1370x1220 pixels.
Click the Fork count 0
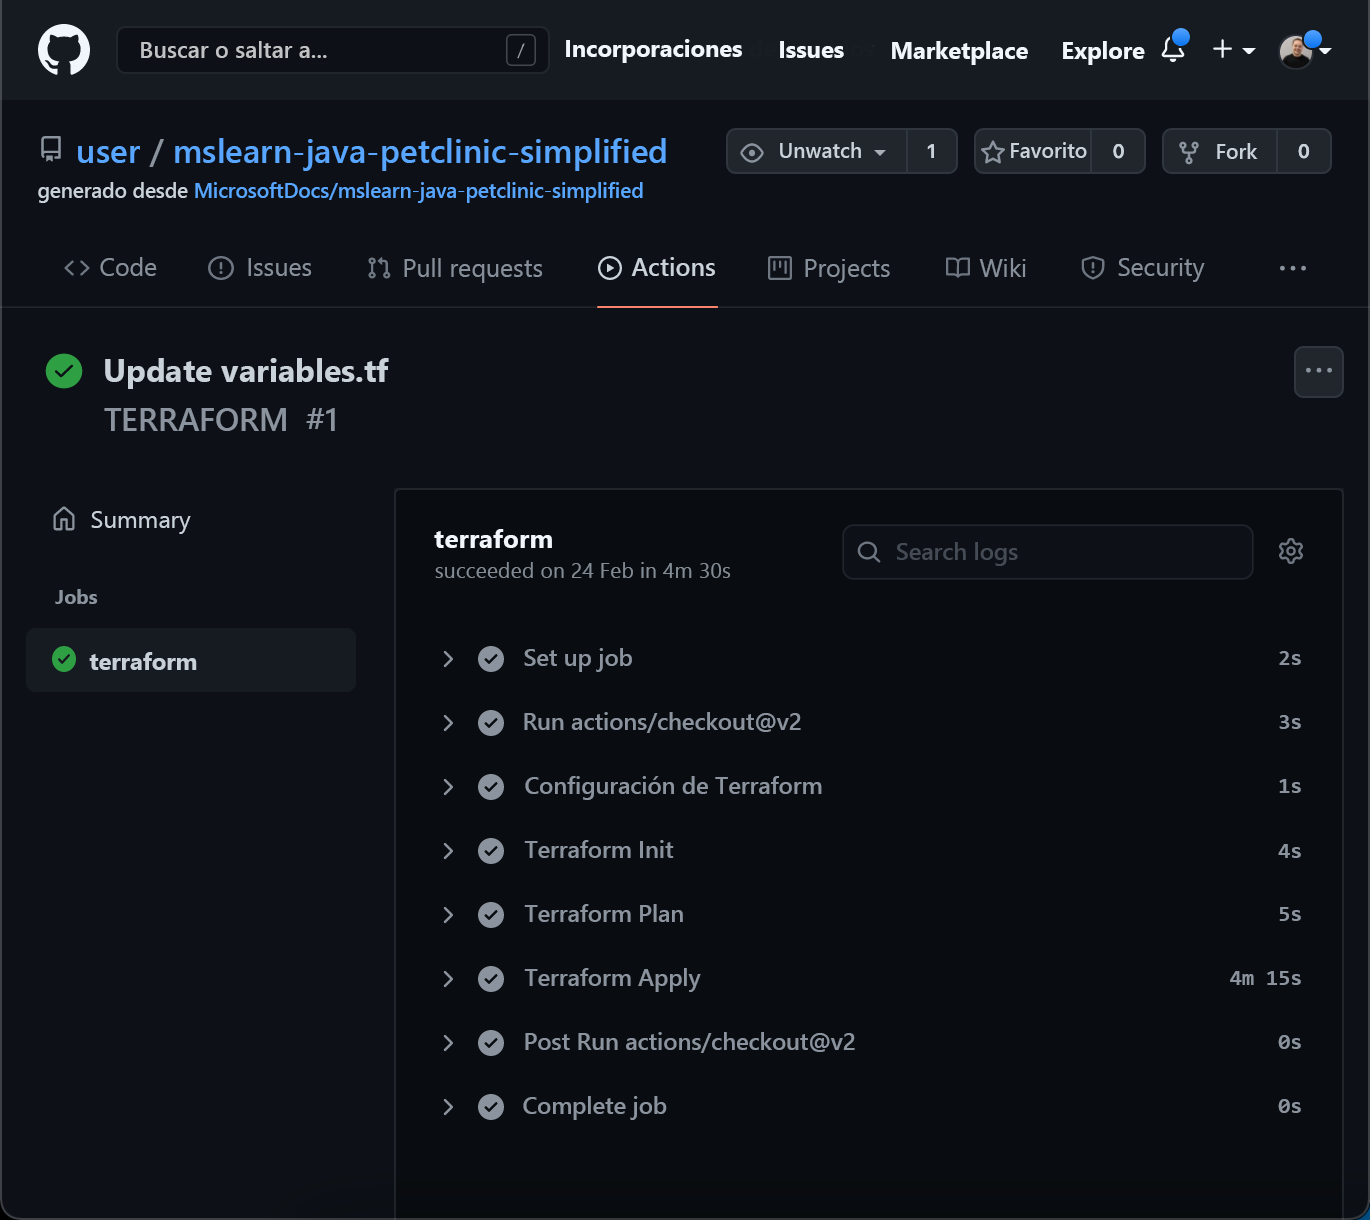coord(1303,151)
